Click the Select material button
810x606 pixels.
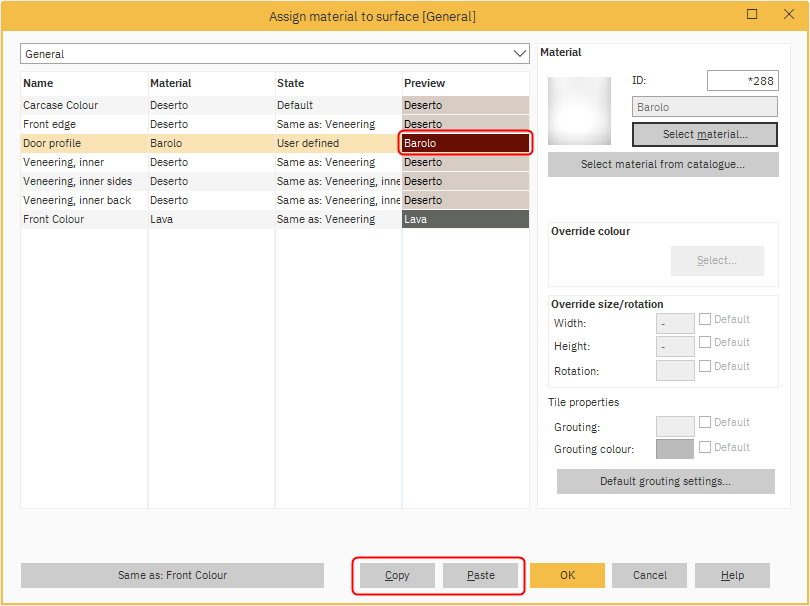(705, 134)
